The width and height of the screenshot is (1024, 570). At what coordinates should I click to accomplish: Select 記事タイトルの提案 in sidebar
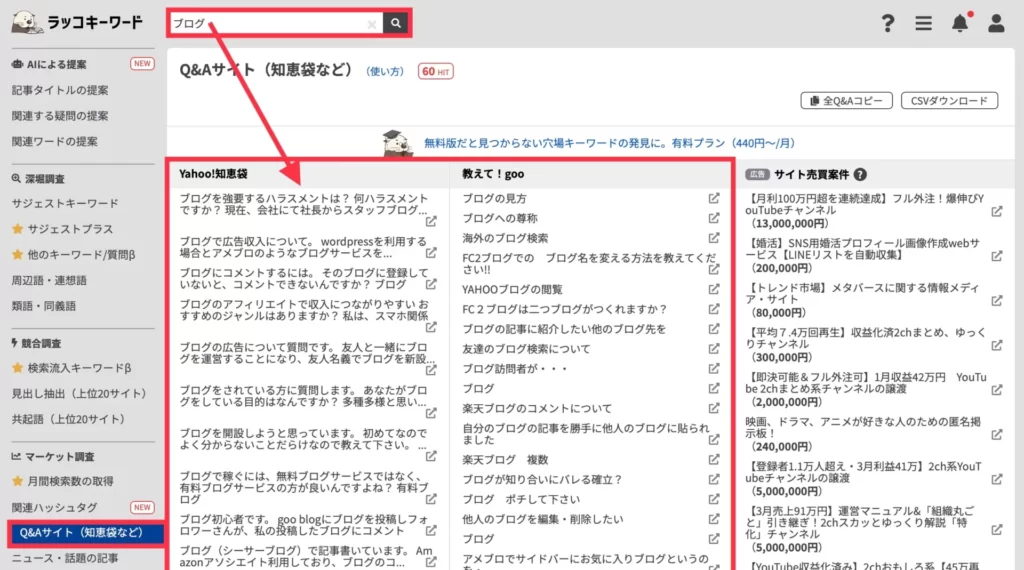point(60,90)
